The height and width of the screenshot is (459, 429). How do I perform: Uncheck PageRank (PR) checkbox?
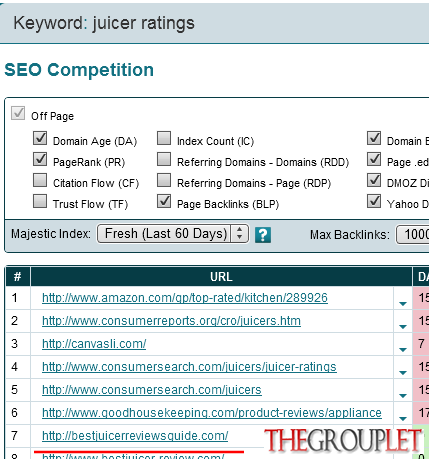tap(40, 159)
